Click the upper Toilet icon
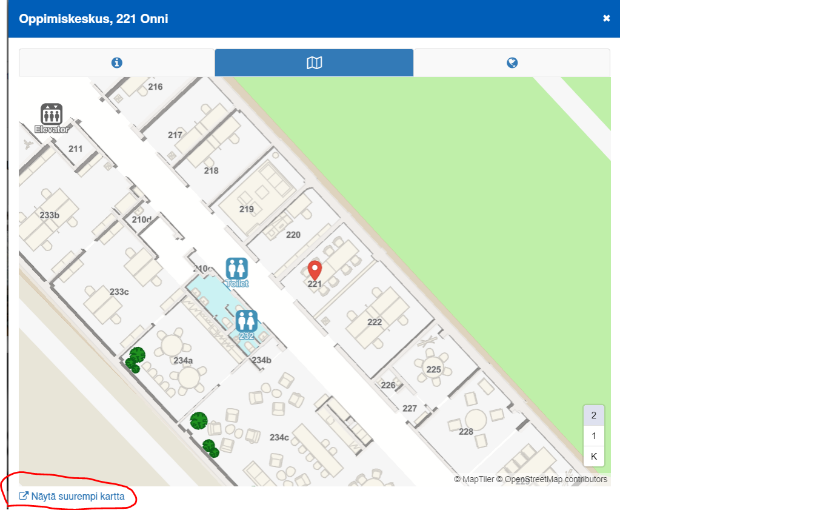Image resolution: width=824 pixels, height=513 pixels. click(237, 269)
